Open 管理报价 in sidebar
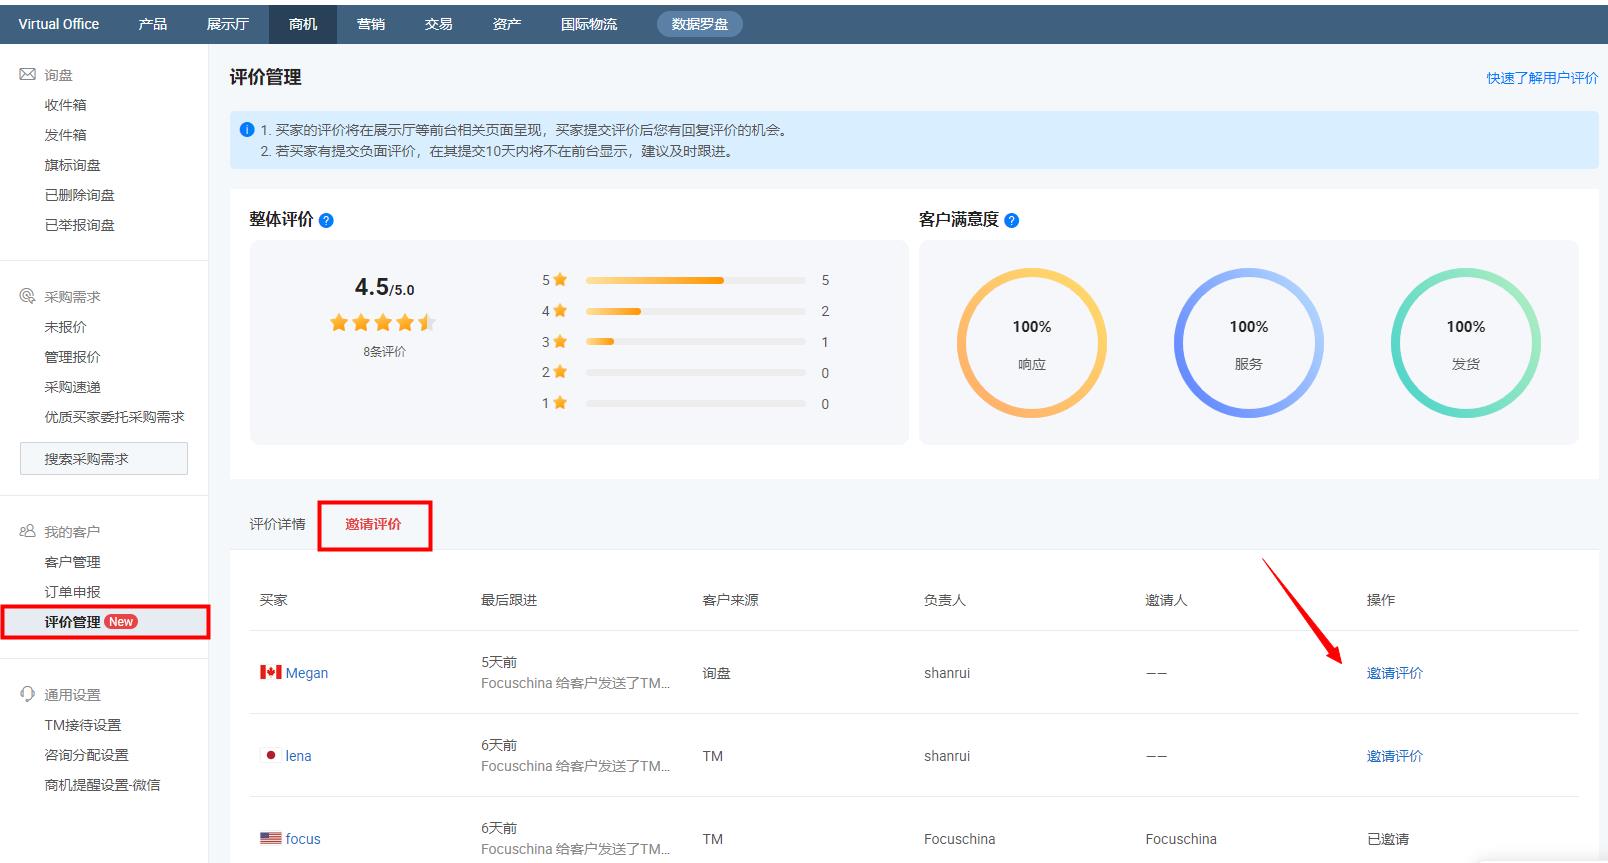The image size is (1608, 863). 72,357
